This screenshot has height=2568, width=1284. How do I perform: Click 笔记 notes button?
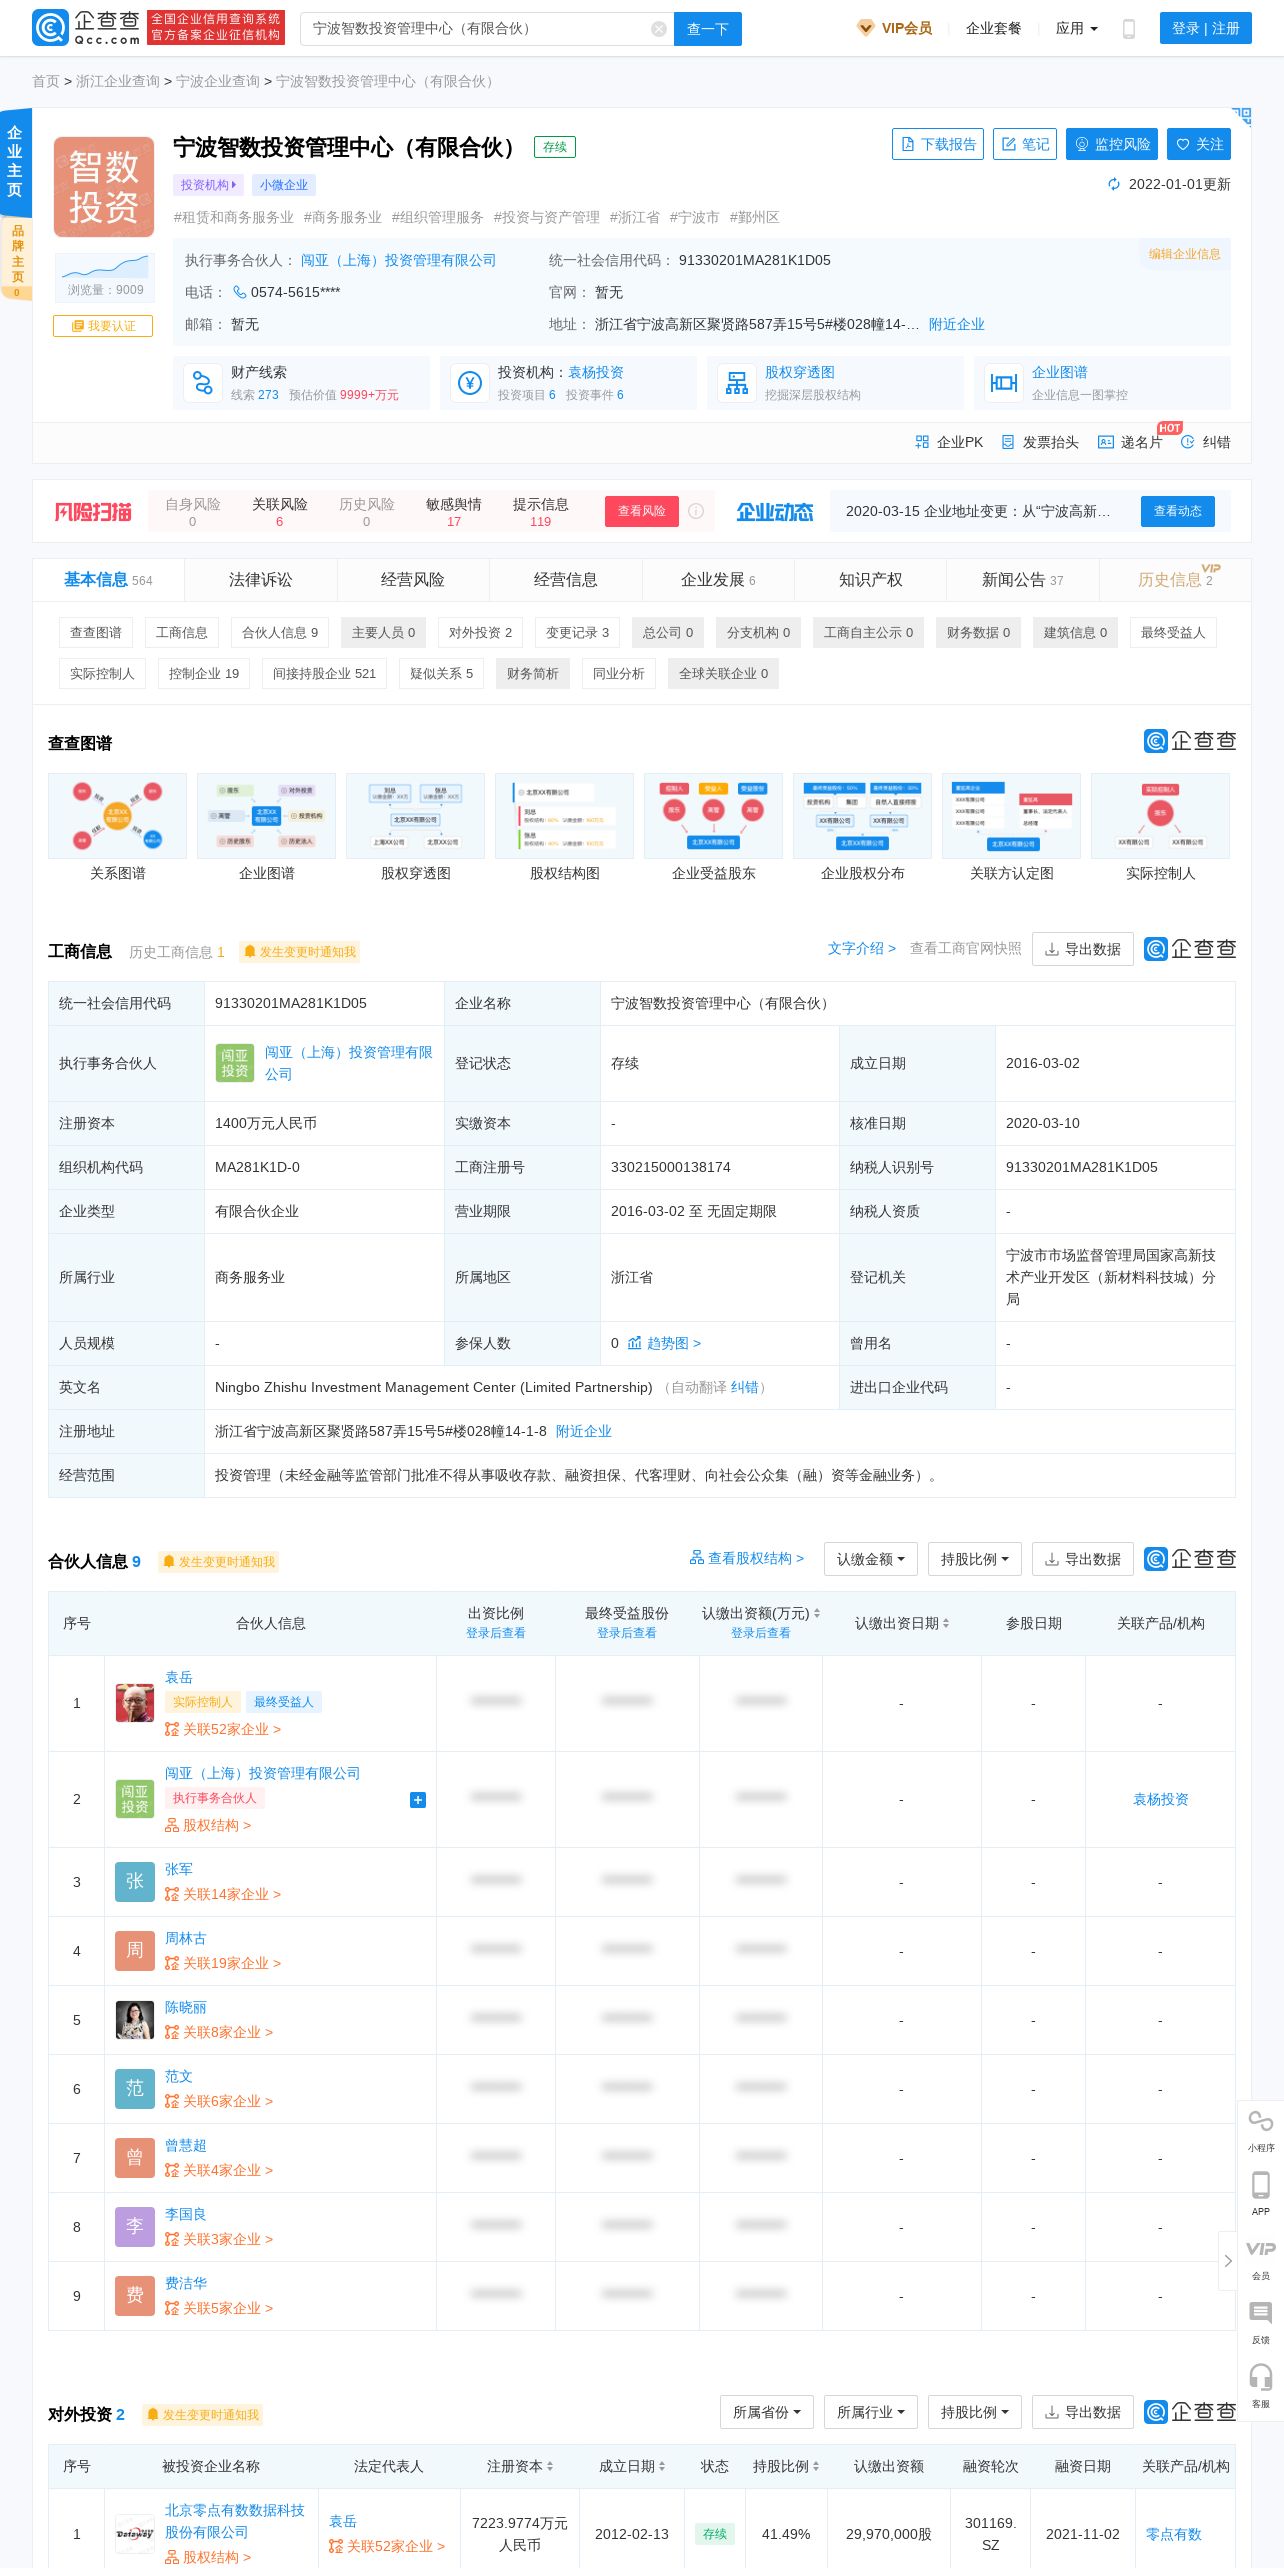pyautogui.click(x=1025, y=144)
